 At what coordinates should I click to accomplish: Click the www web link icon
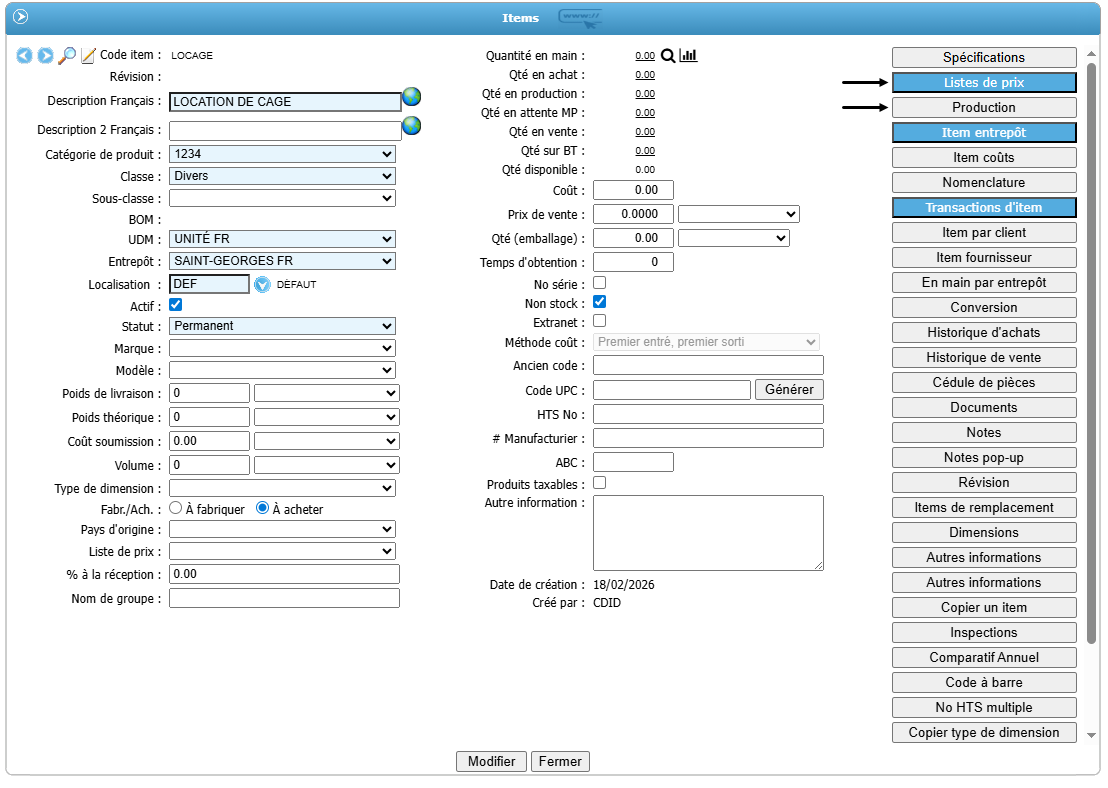[x=580, y=17]
